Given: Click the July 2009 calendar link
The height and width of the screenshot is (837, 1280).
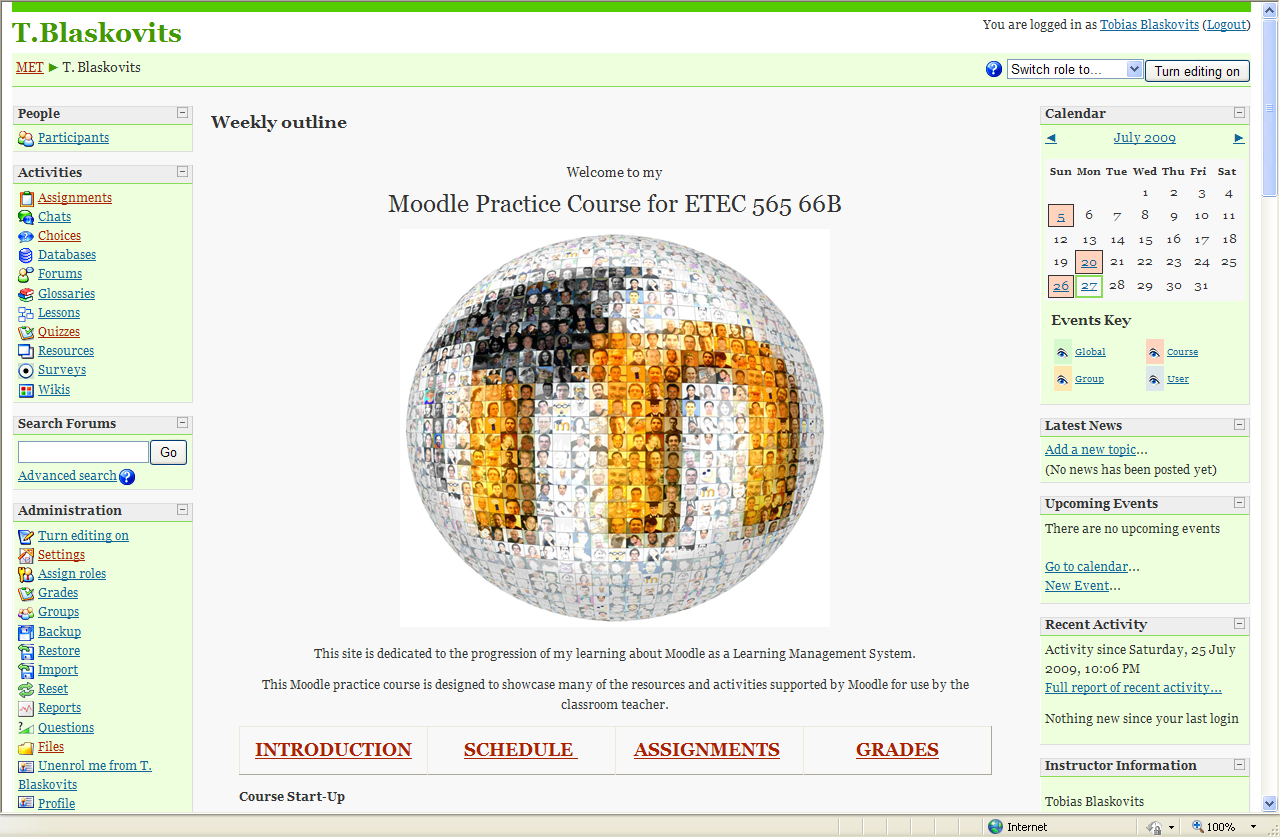Looking at the screenshot, I should pos(1145,138).
